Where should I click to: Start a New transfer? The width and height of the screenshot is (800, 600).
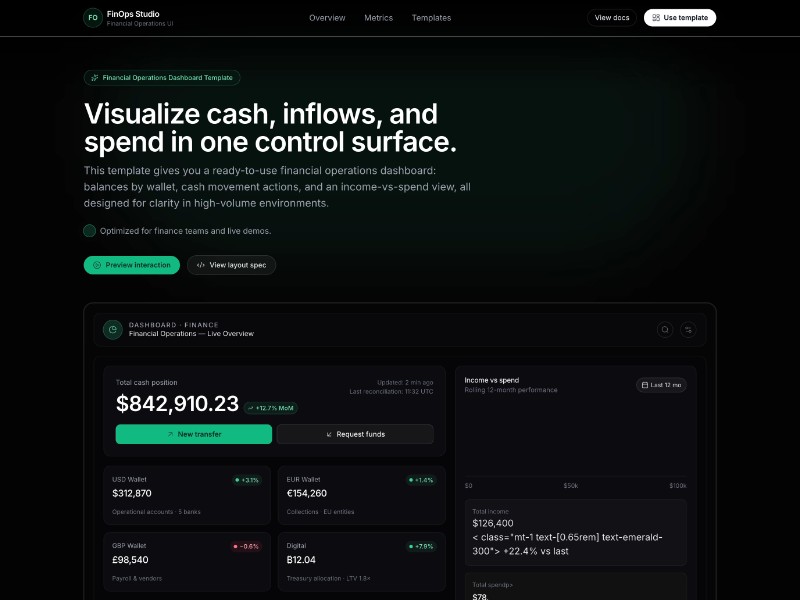(194, 434)
